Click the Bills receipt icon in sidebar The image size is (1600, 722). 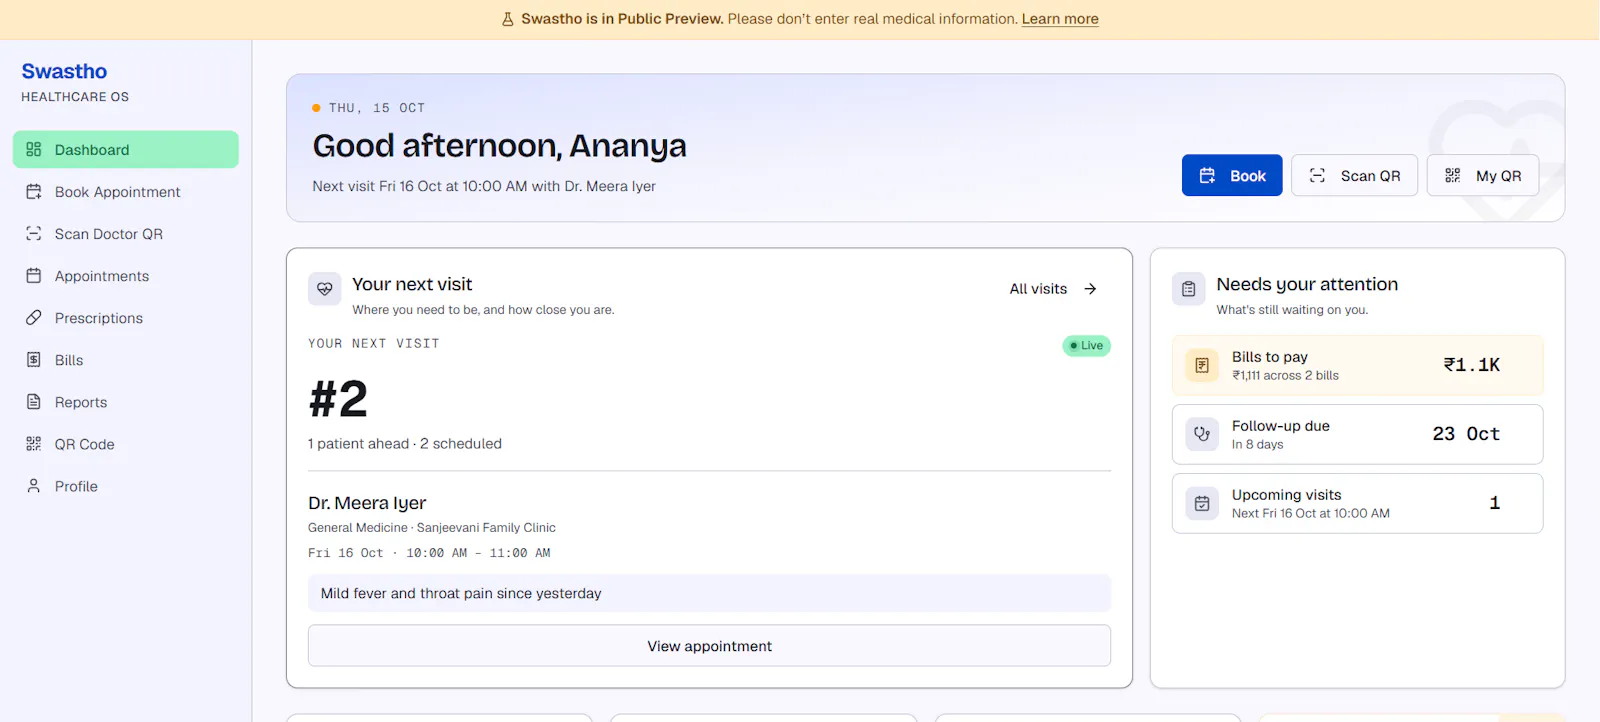coord(34,360)
